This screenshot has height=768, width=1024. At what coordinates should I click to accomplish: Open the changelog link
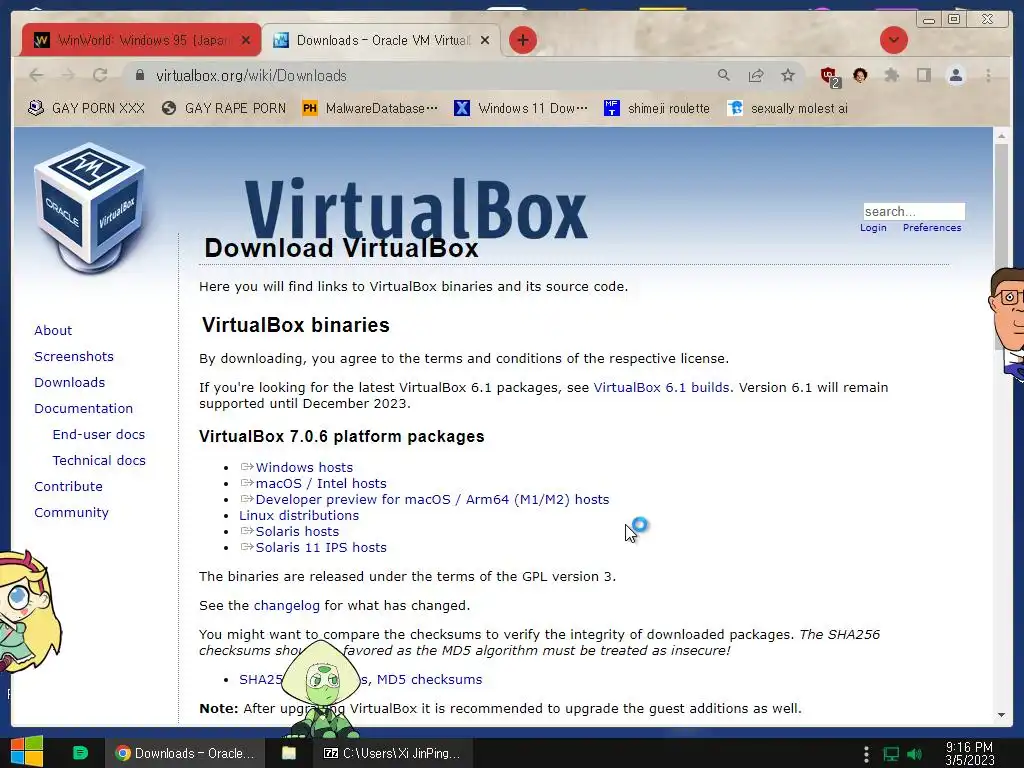pos(287,606)
